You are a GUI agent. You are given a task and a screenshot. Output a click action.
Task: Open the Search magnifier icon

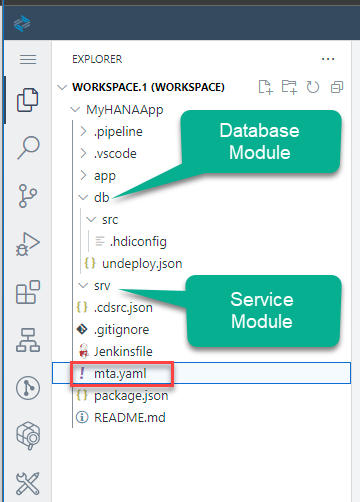28,147
